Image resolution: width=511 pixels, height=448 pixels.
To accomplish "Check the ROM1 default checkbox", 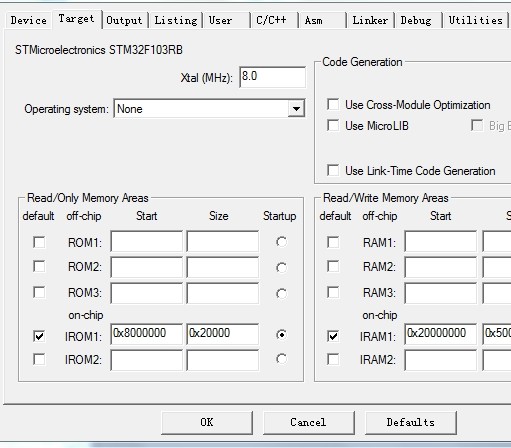I will [39, 242].
